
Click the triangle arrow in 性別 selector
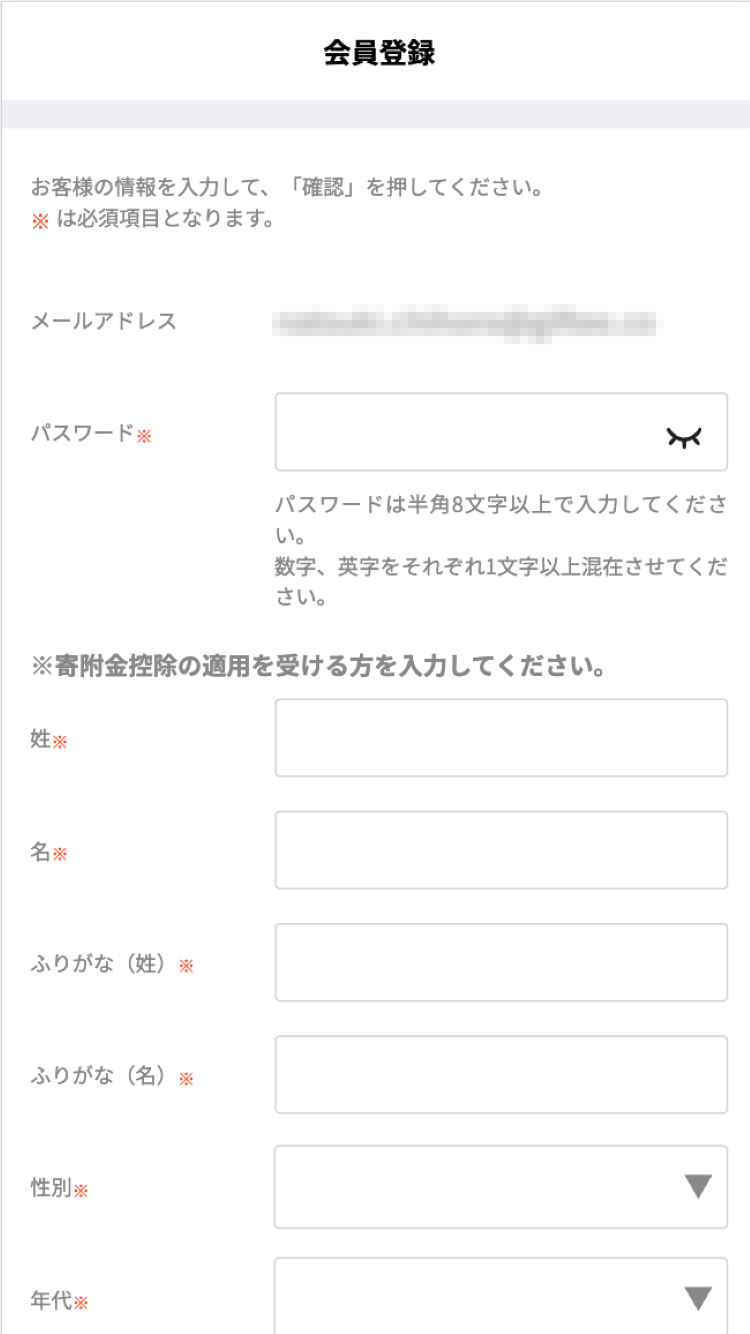(698, 1187)
